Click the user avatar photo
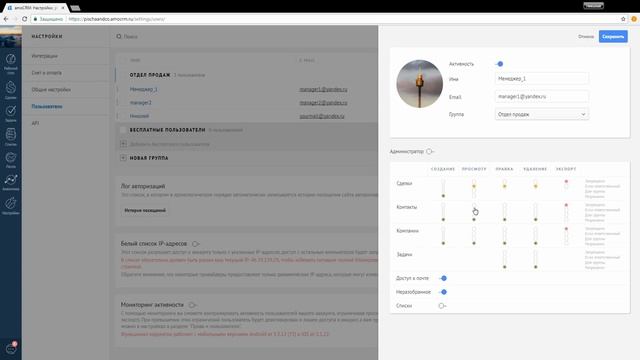This screenshot has width=640, height=360. pos(419,84)
